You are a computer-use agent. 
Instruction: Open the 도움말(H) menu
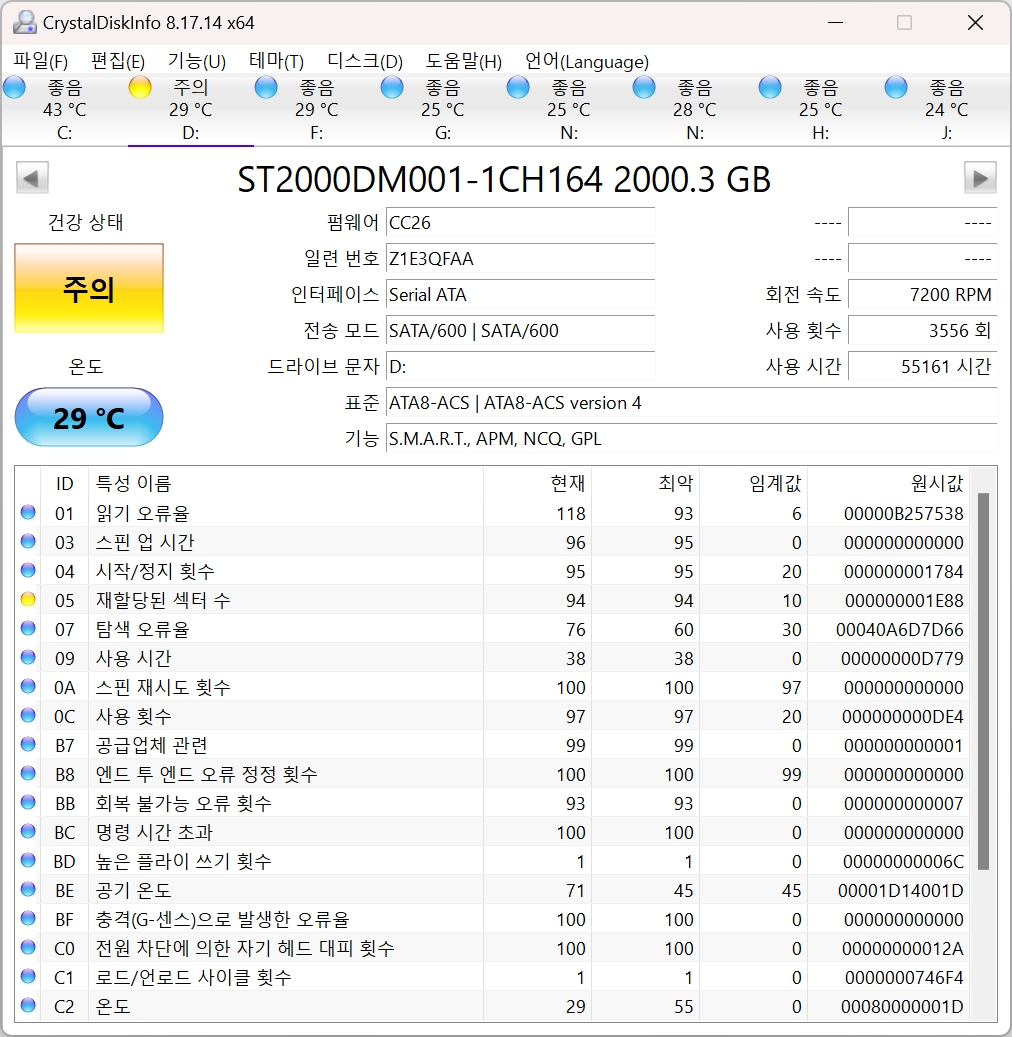463,62
